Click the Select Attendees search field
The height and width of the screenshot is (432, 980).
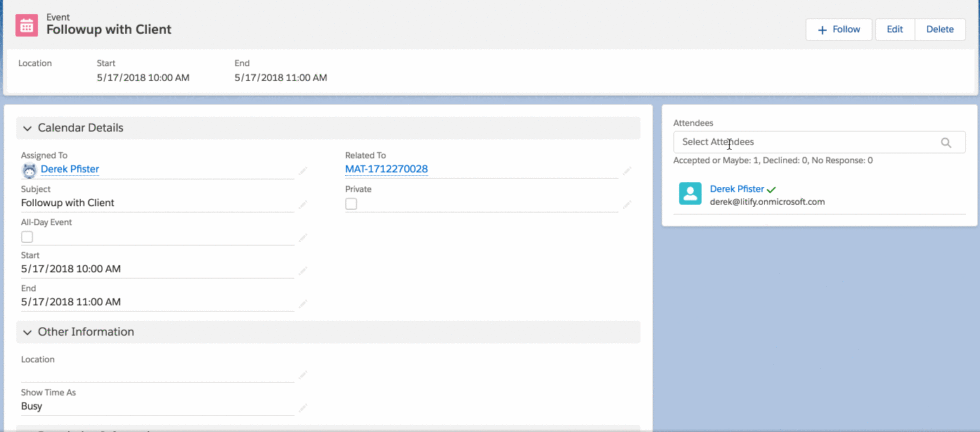819,142
